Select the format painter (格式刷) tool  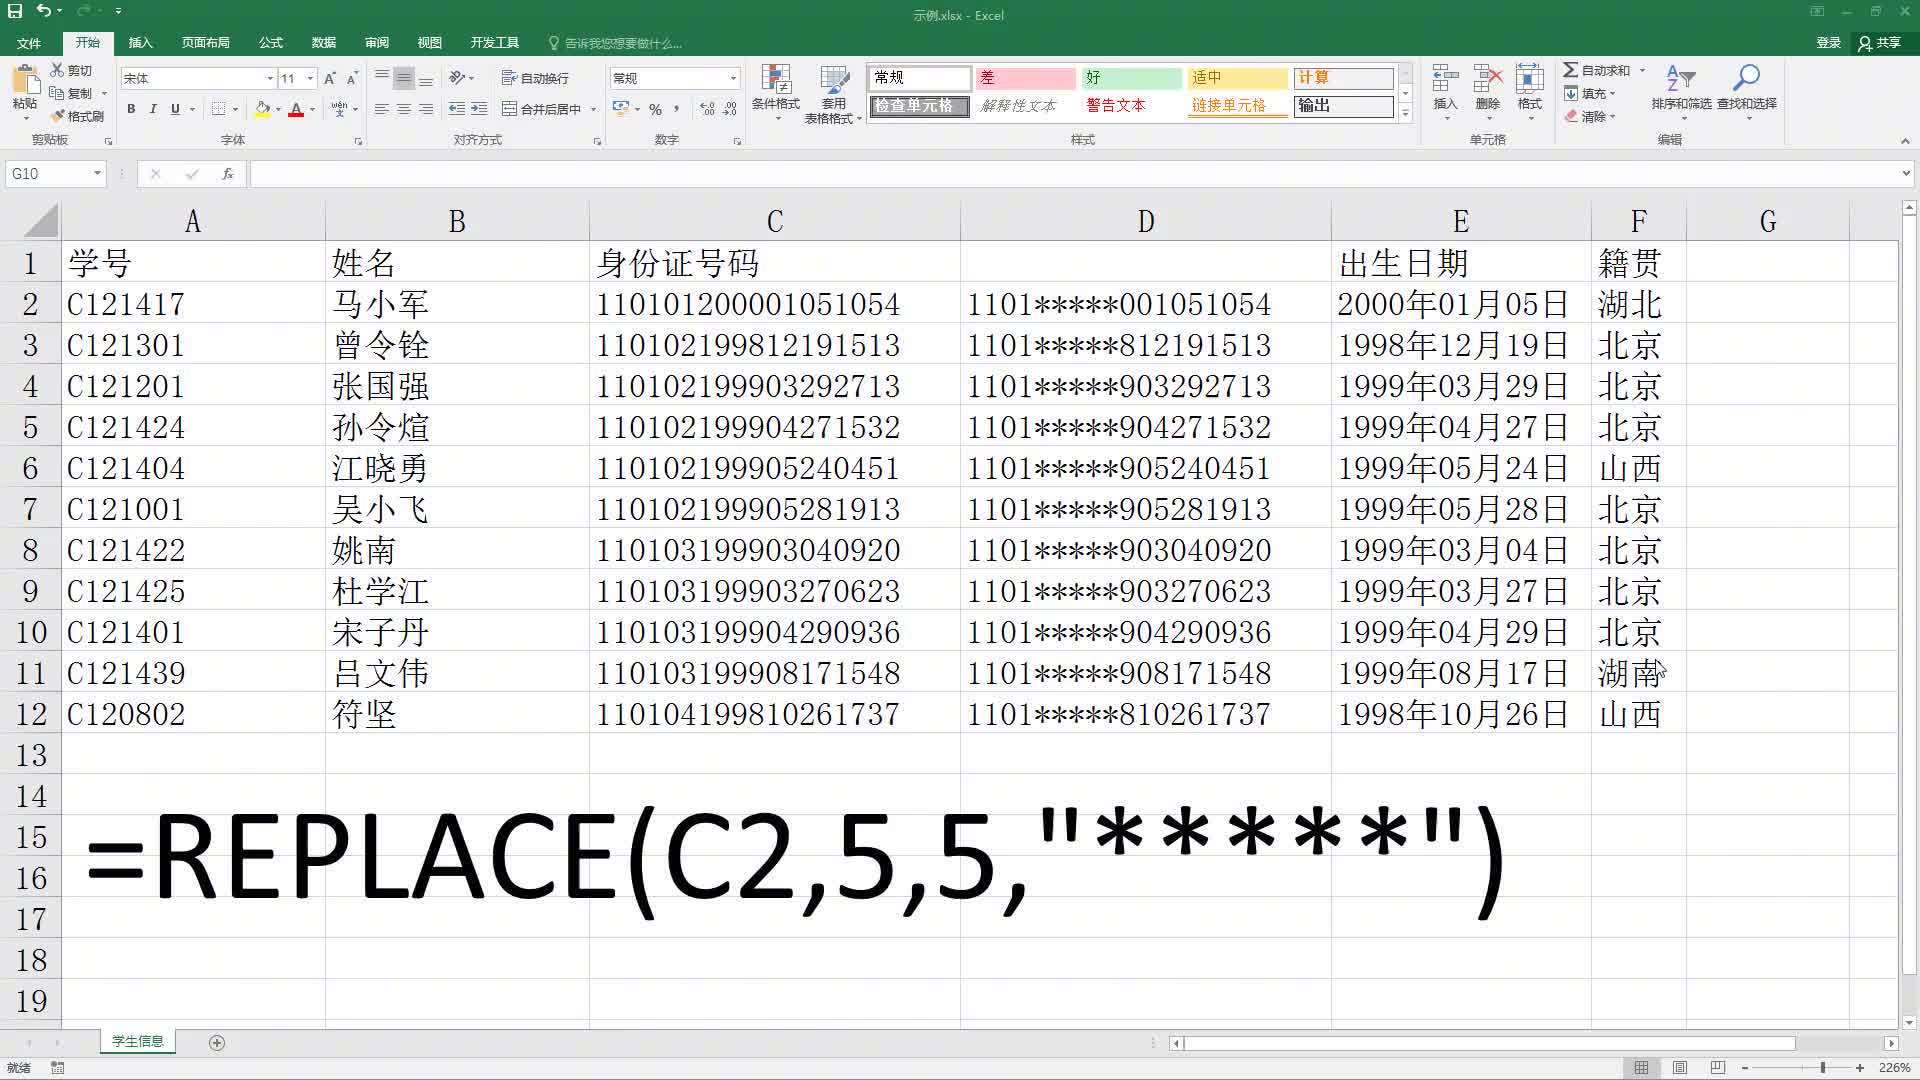pyautogui.click(x=80, y=117)
